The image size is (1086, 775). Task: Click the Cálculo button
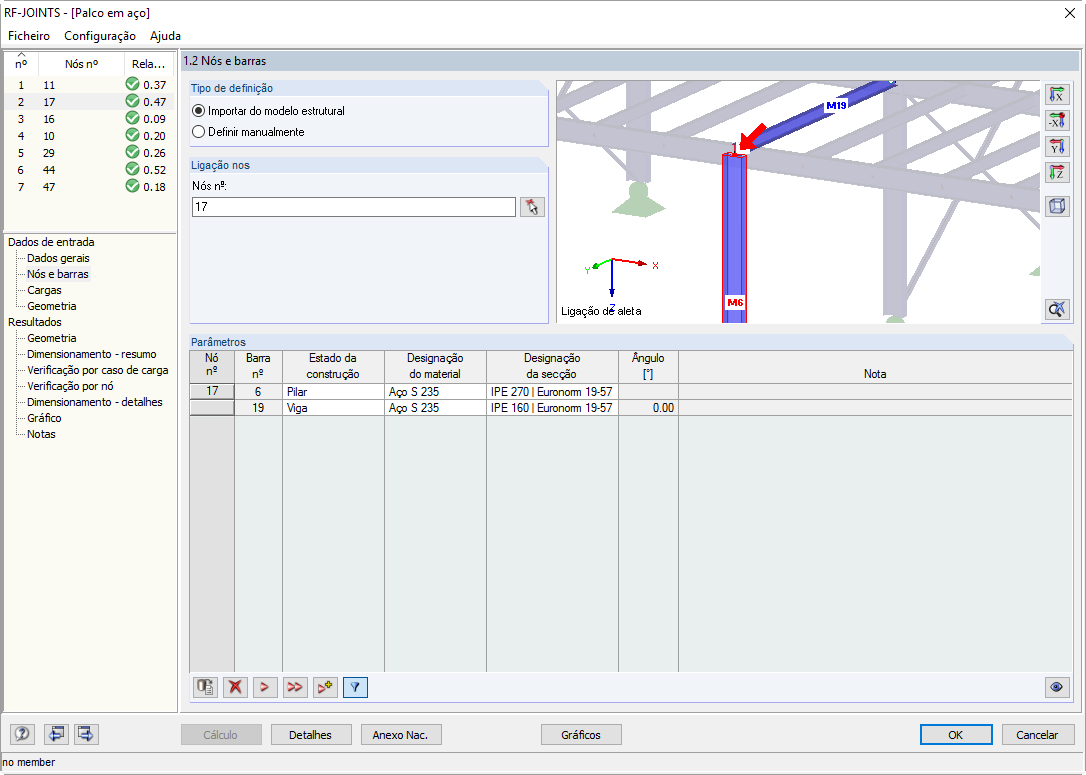(x=221, y=735)
